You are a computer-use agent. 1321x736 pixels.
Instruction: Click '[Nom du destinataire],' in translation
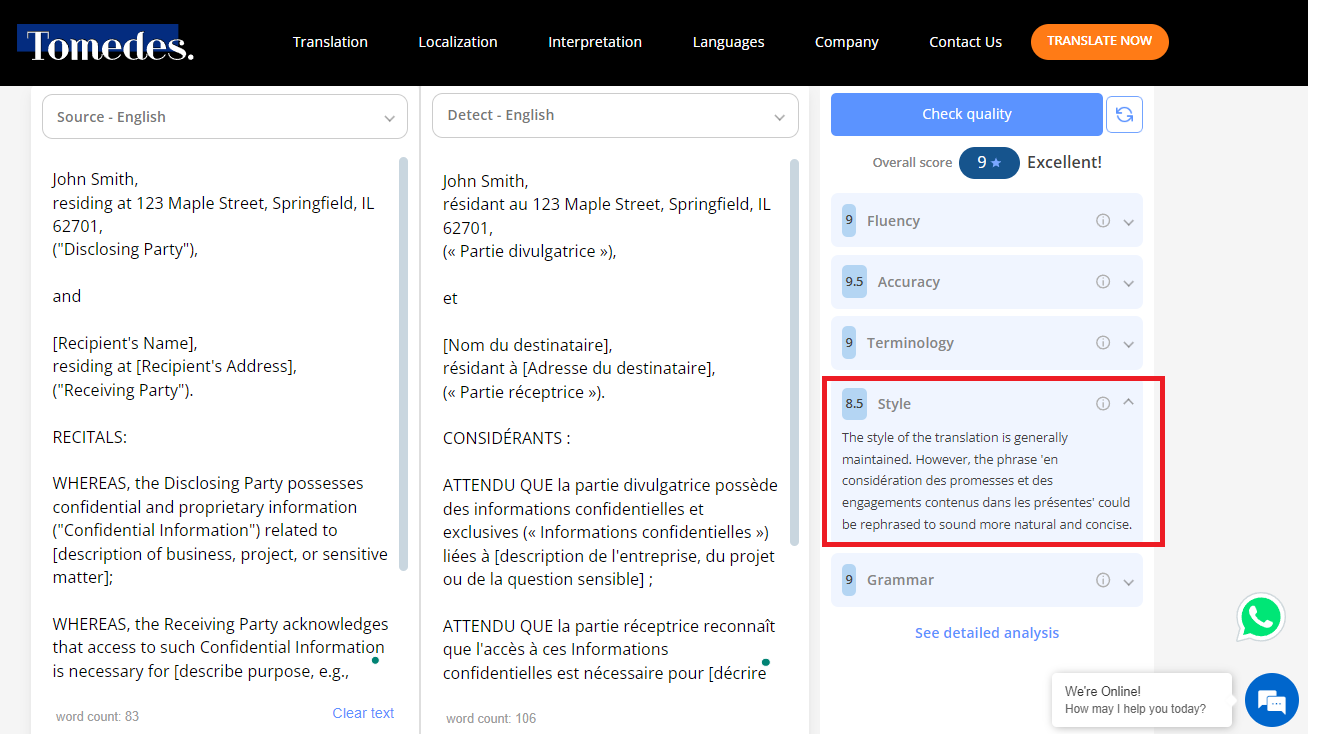pyautogui.click(x=527, y=345)
